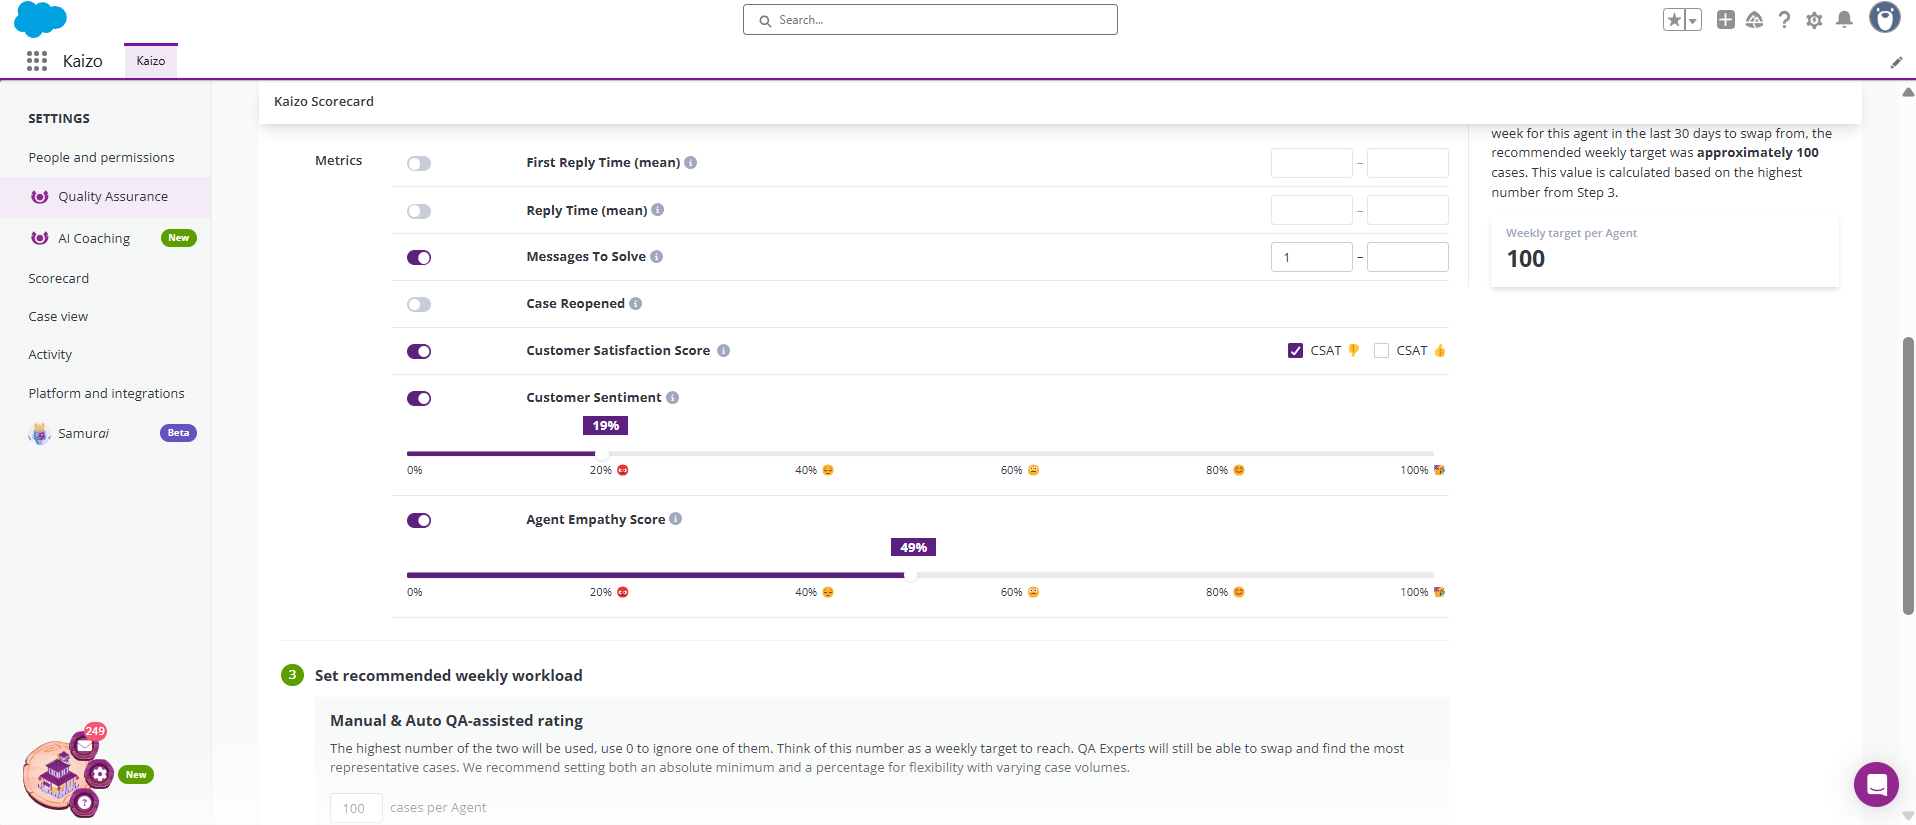Viewport: 1916px width, 825px height.
Task: Check the CSAT thumbs-up checkbox
Action: [1381, 351]
